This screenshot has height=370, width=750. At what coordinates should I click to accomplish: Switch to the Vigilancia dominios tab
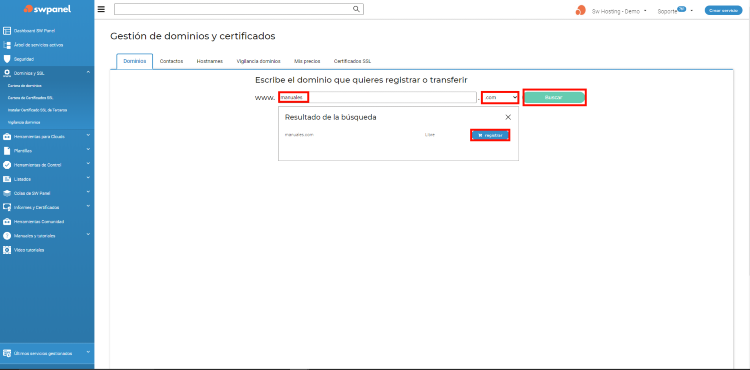click(258, 61)
